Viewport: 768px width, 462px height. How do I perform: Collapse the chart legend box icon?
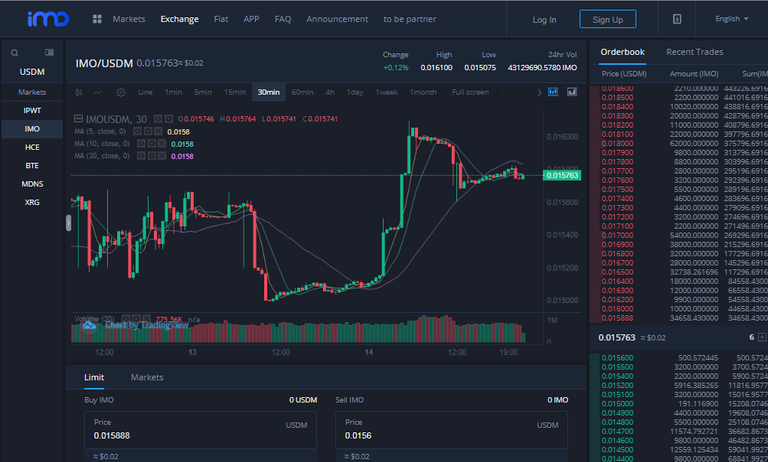[x=78, y=119]
